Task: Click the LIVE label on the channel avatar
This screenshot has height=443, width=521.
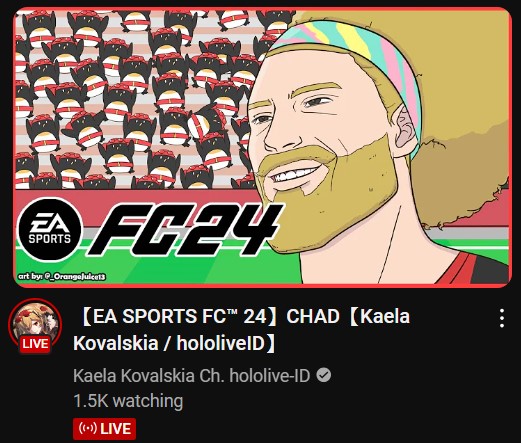Action: tap(35, 344)
